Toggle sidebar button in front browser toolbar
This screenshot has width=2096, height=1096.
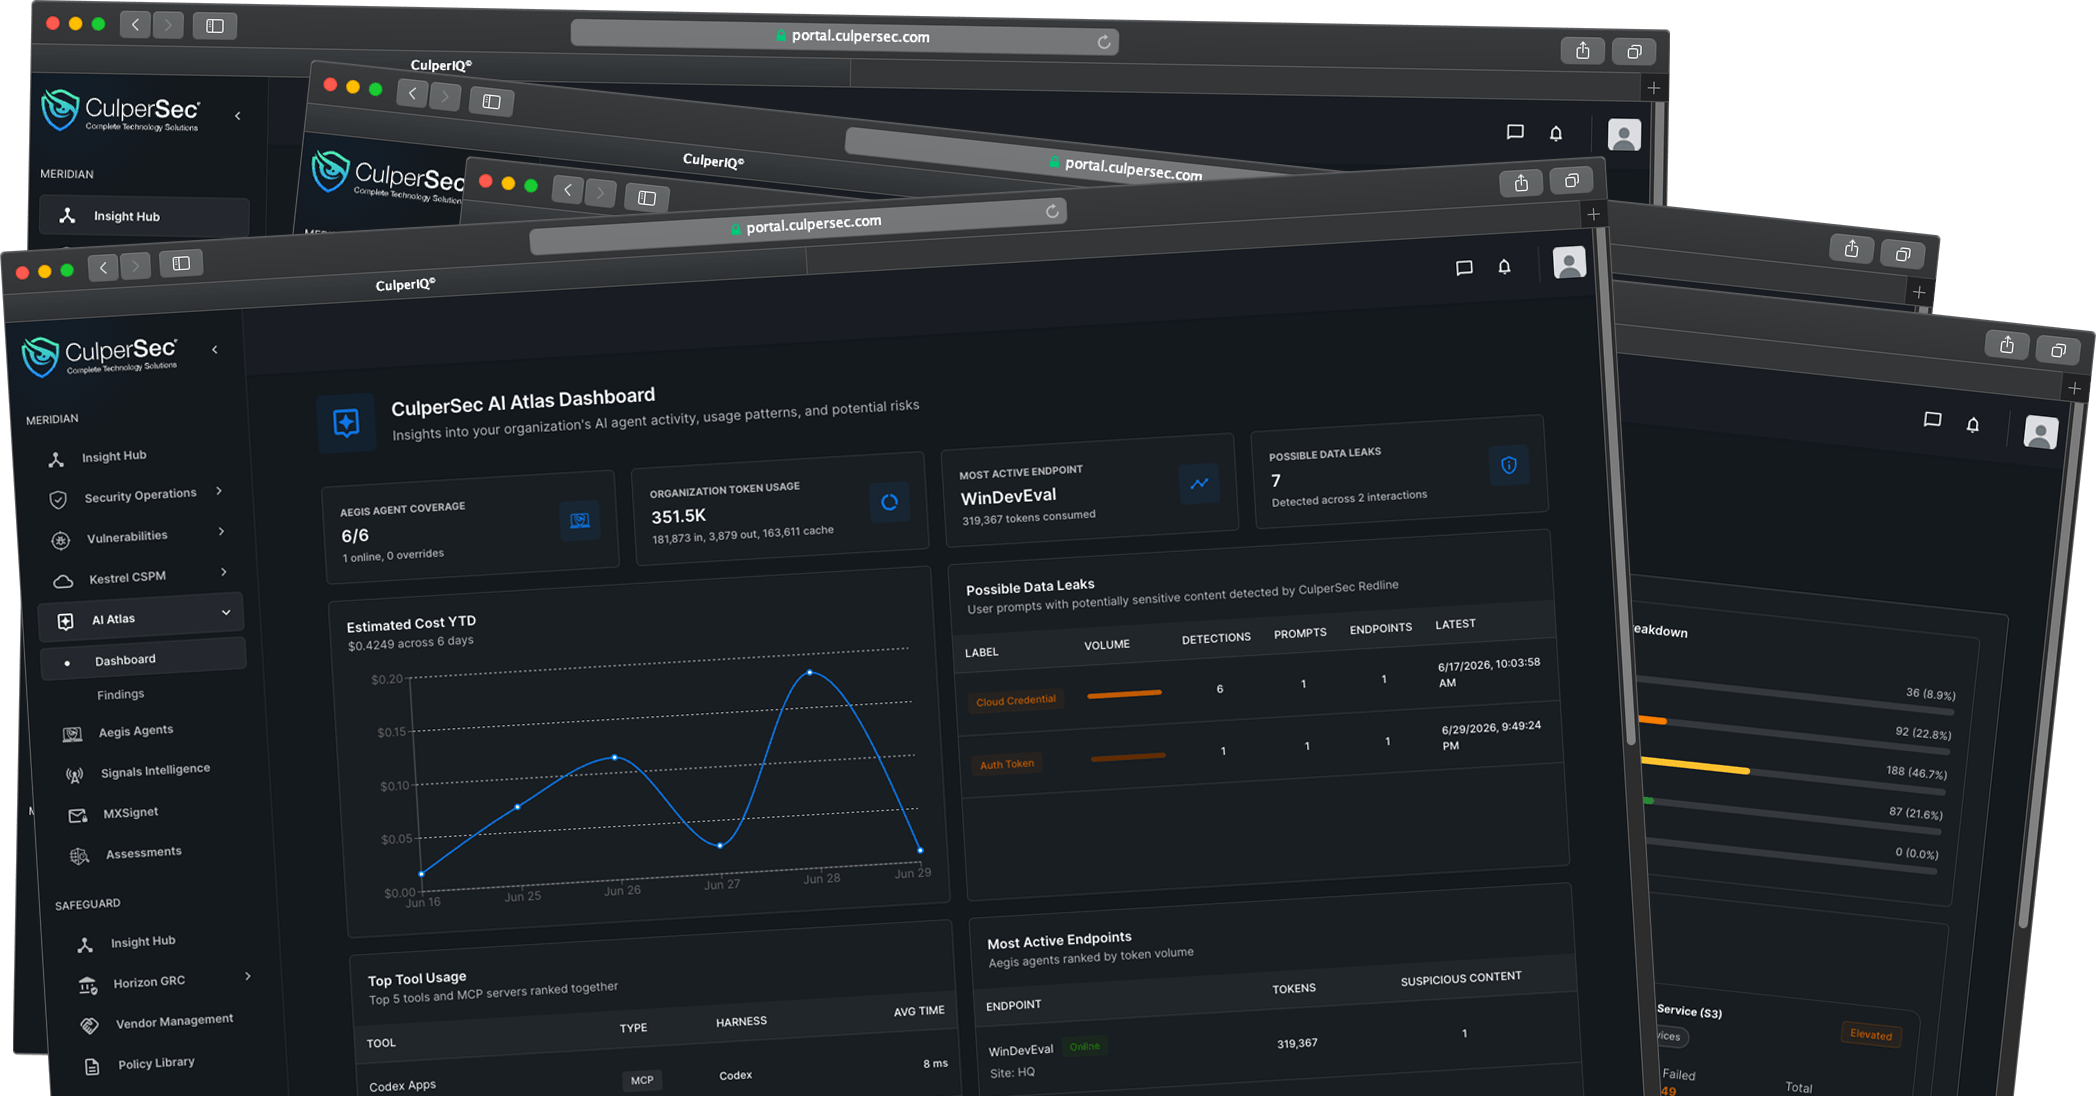(x=181, y=264)
